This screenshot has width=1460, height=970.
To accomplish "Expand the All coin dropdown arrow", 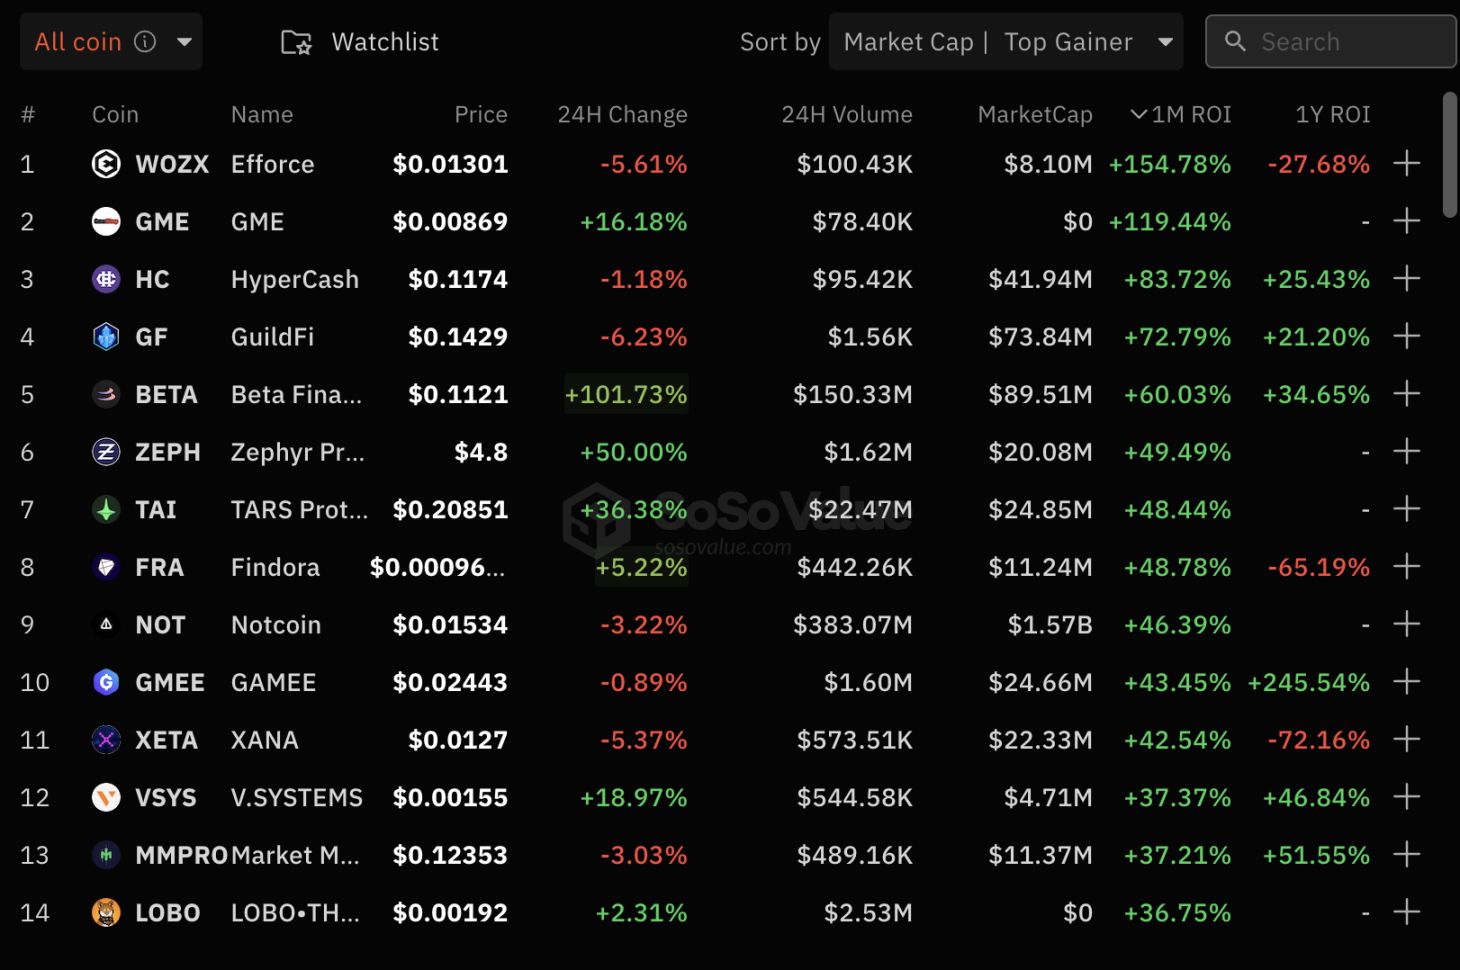I will click(x=184, y=42).
